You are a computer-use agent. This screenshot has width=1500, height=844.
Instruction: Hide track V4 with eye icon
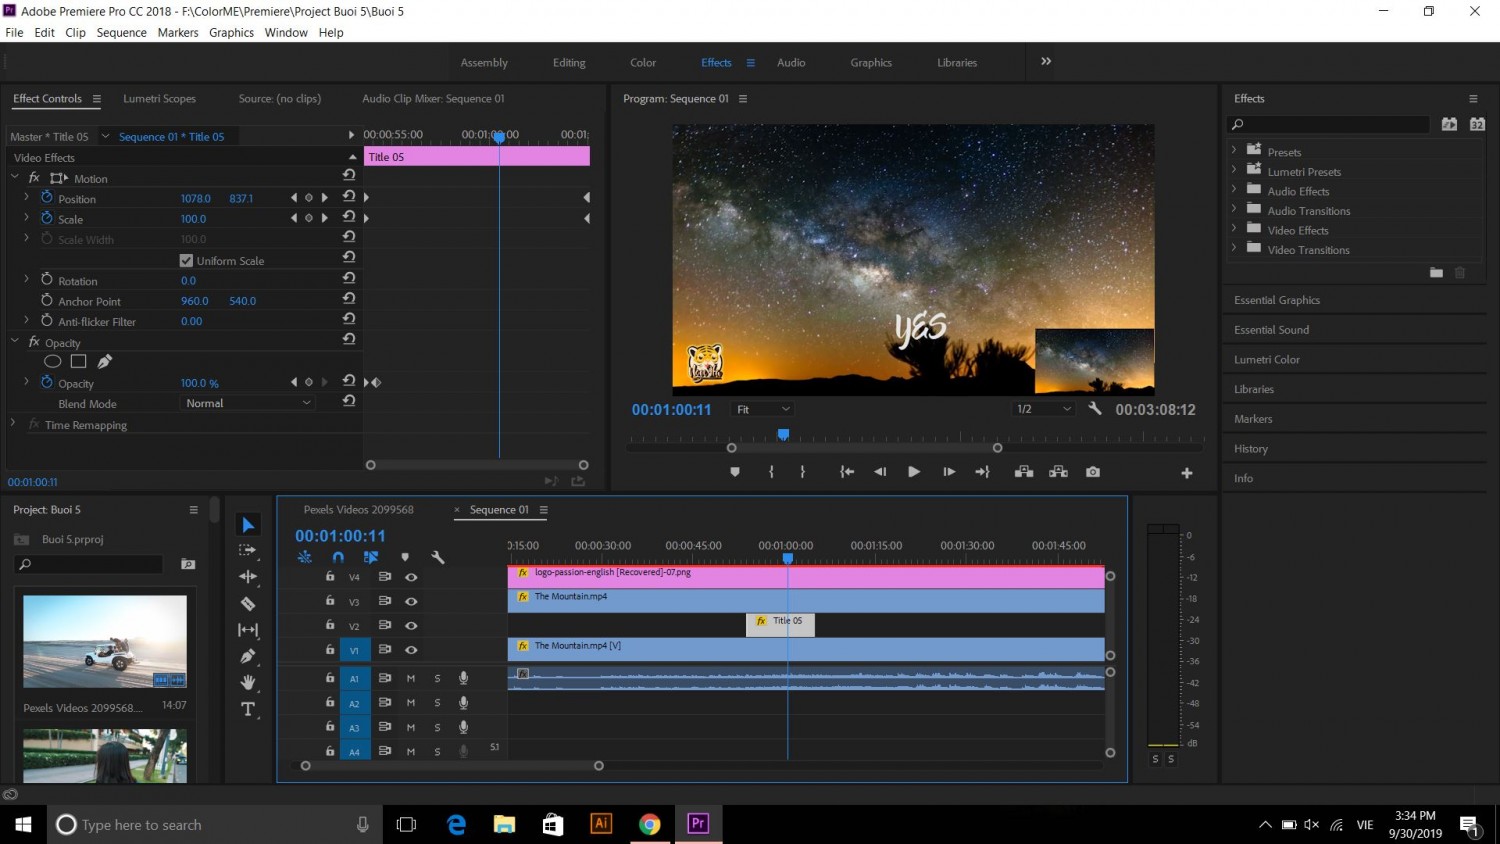pyautogui.click(x=411, y=577)
